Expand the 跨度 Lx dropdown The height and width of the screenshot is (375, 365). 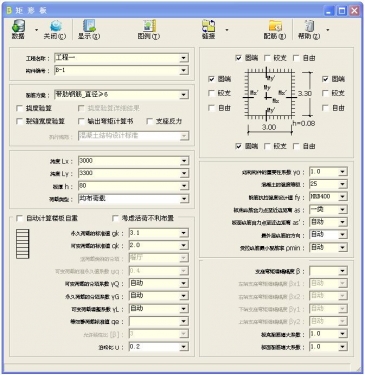tap(184, 161)
